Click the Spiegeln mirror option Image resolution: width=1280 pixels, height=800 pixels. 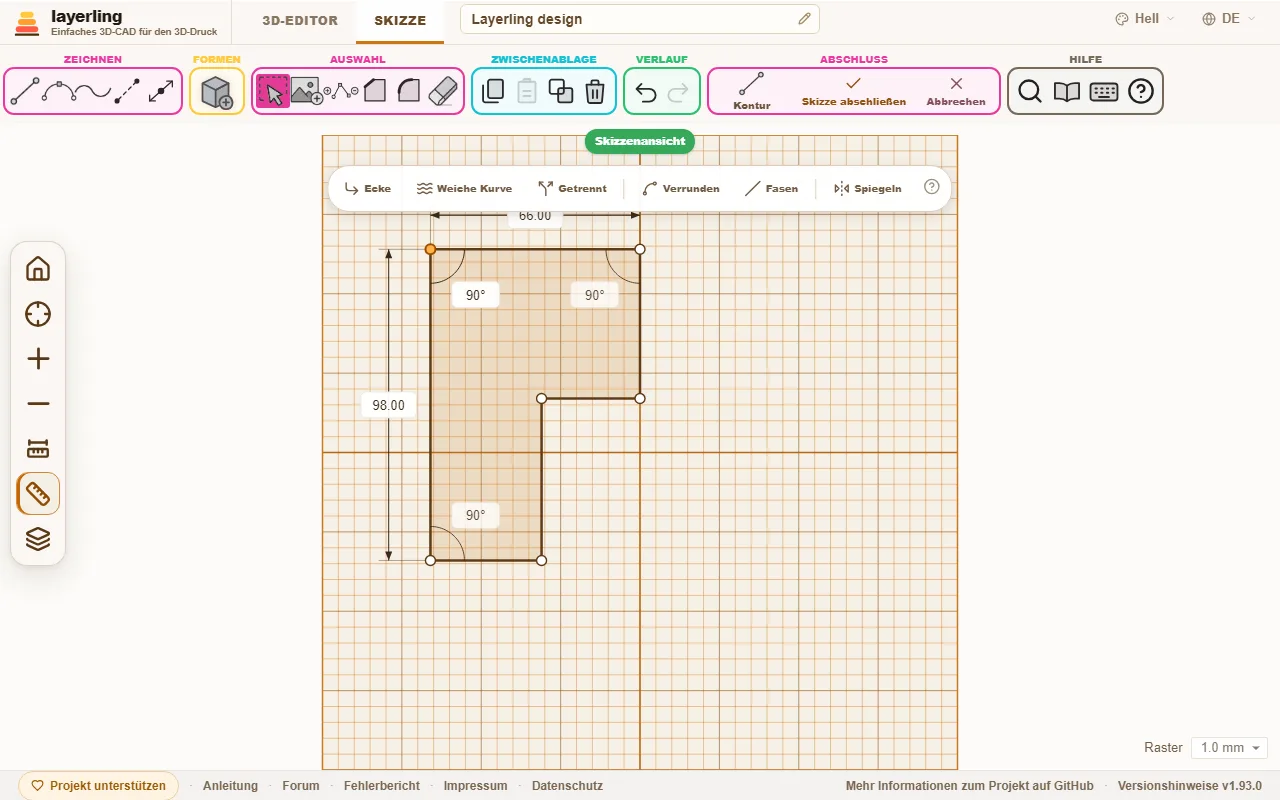pyautogui.click(x=867, y=188)
